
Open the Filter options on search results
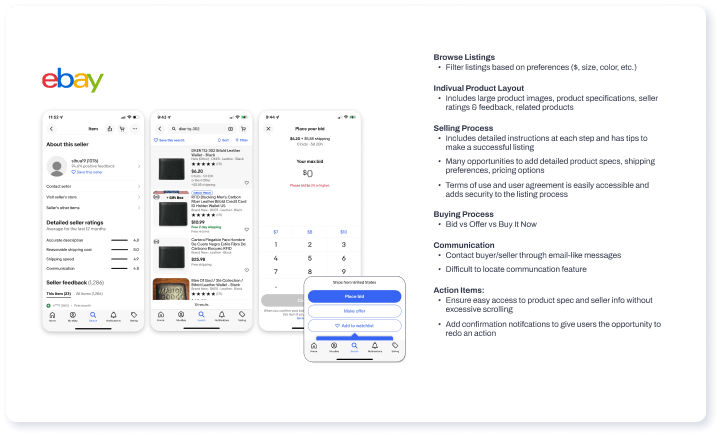[242, 140]
